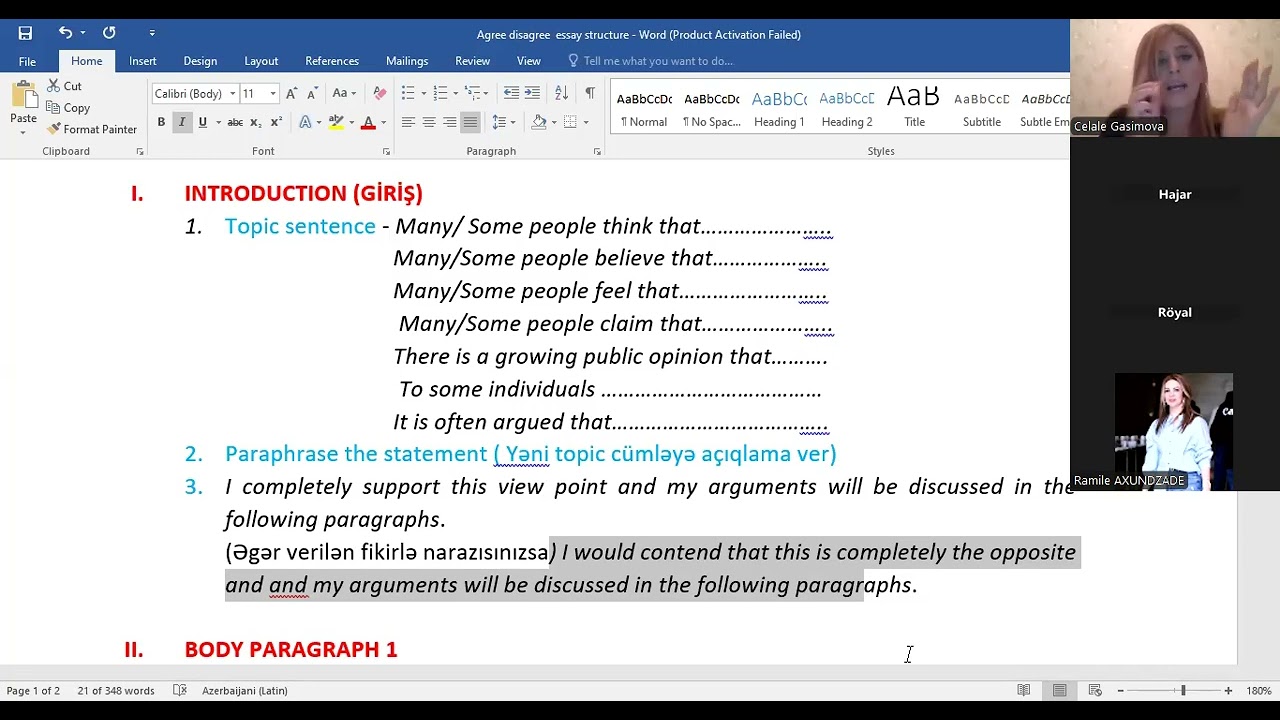Open the undo history dropdown arrow
Viewport: 1280px width, 720px height.
[83, 33]
